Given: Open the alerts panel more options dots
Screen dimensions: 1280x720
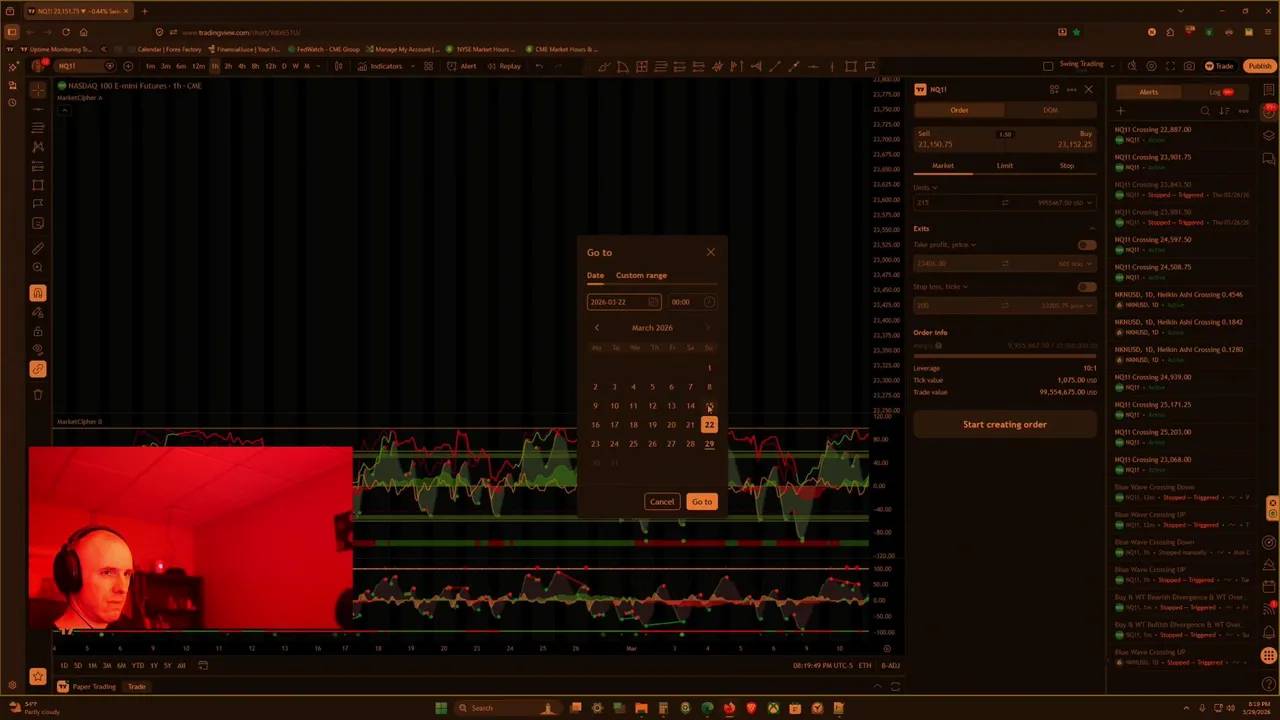Looking at the screenshot, I should pyautogui.click(x=1243, y=111).
